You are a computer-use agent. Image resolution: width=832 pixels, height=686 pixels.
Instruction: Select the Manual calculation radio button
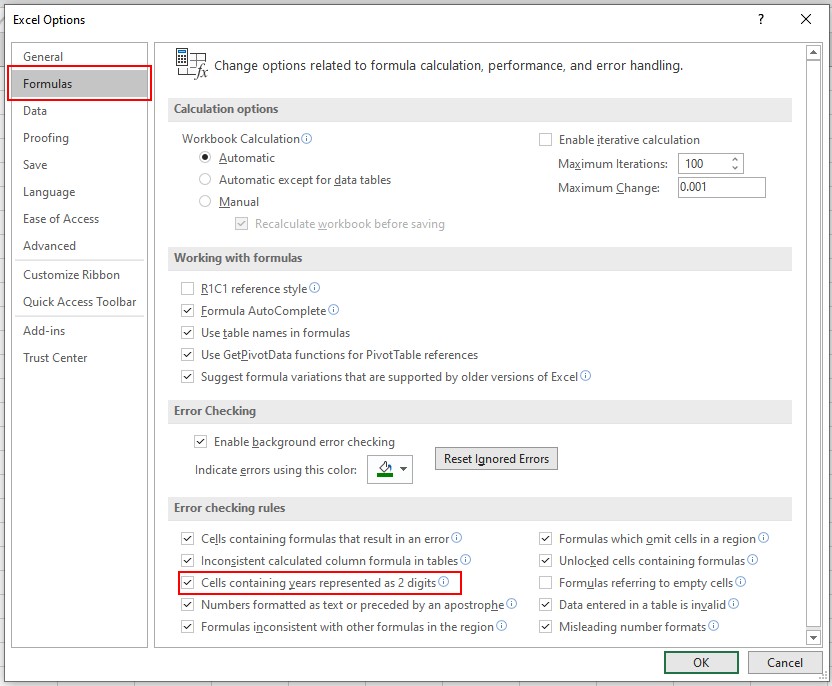(x=205, y=200)
